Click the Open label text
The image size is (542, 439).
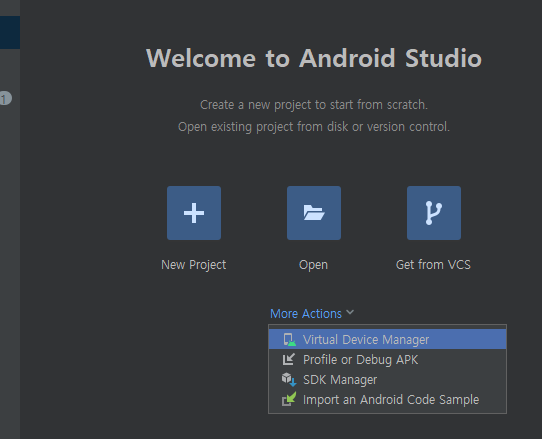click(x=313, y=265)
